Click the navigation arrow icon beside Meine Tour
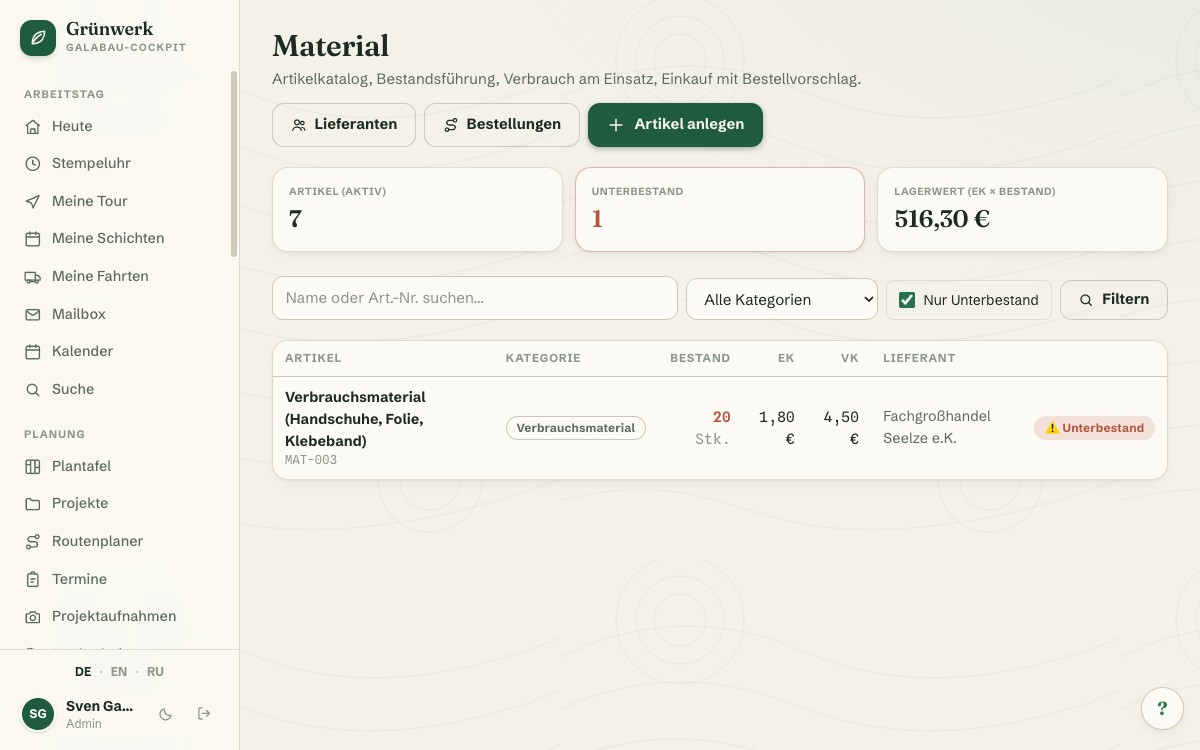The width and height of the screenshot is (1200, 750). 33,201
